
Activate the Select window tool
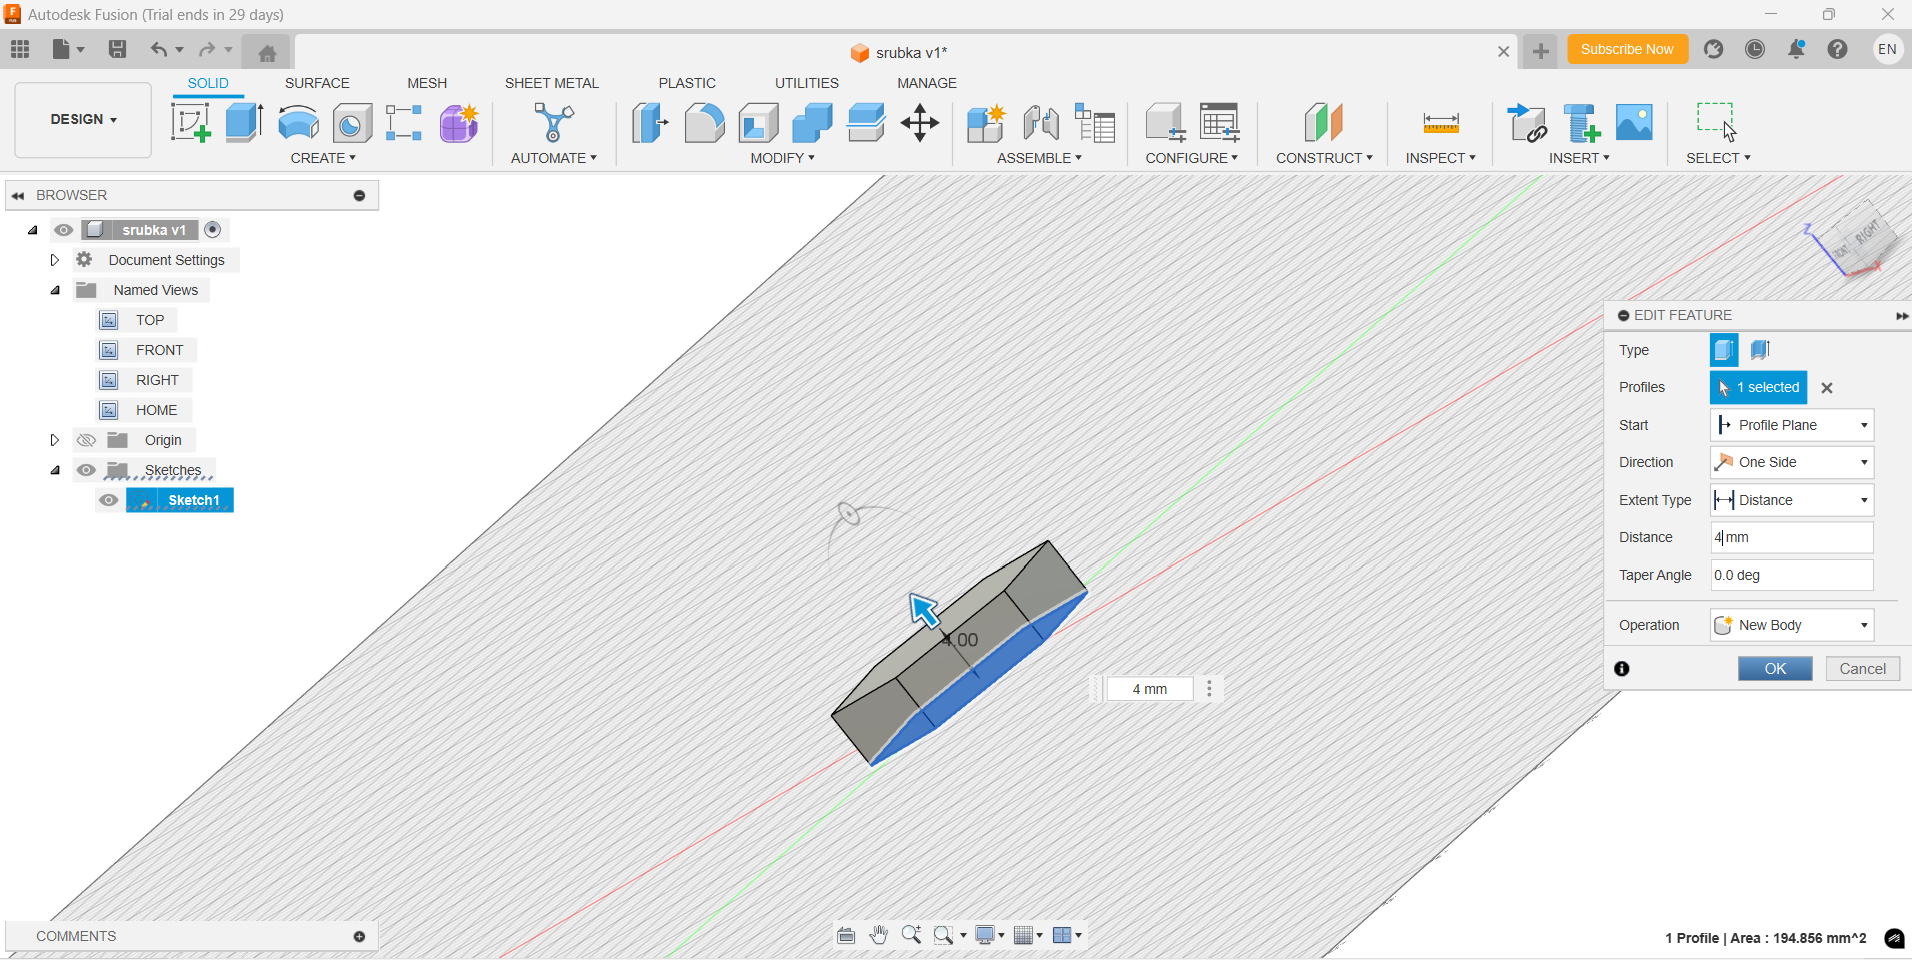point(1717,122)
